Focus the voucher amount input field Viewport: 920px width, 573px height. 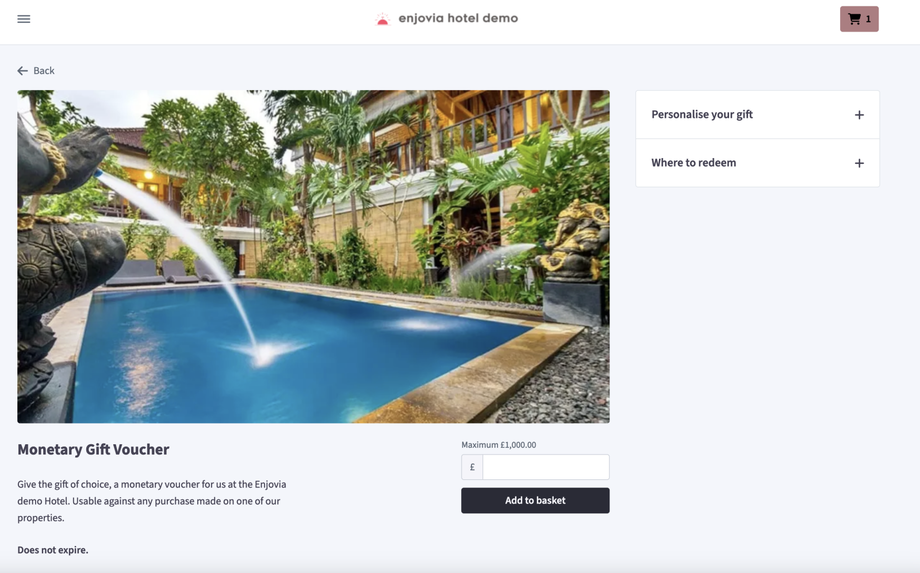pos(546,467)
